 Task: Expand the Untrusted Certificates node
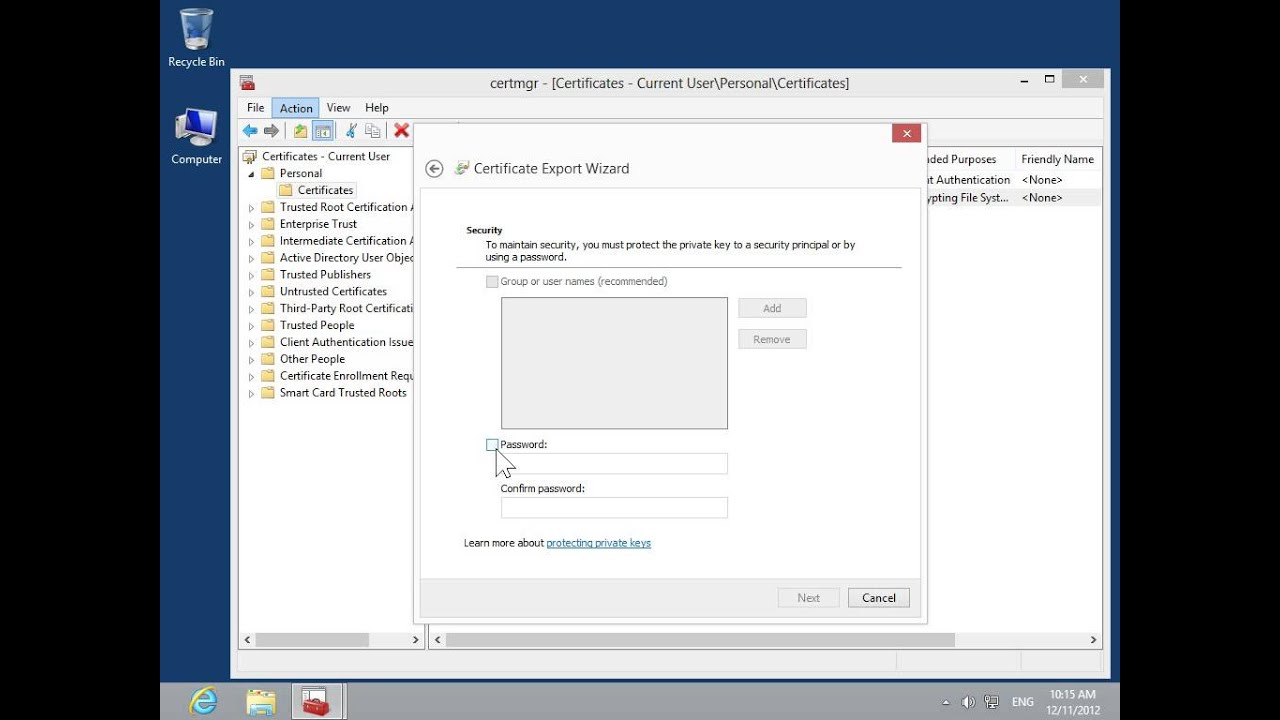[252, 293]
